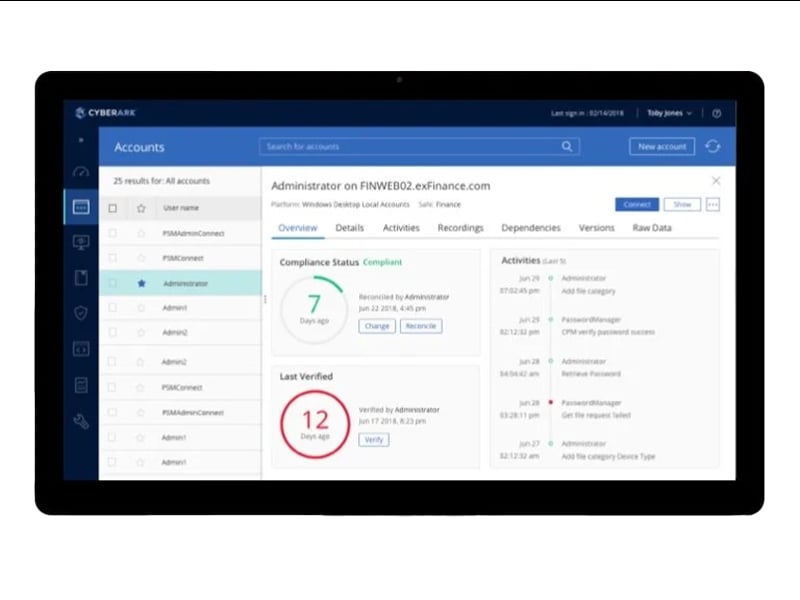Click the Connect button

(637, 205)
